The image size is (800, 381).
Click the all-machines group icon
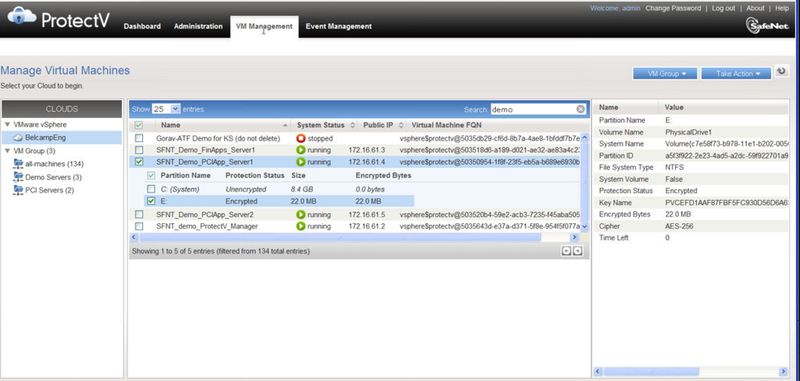18,164
